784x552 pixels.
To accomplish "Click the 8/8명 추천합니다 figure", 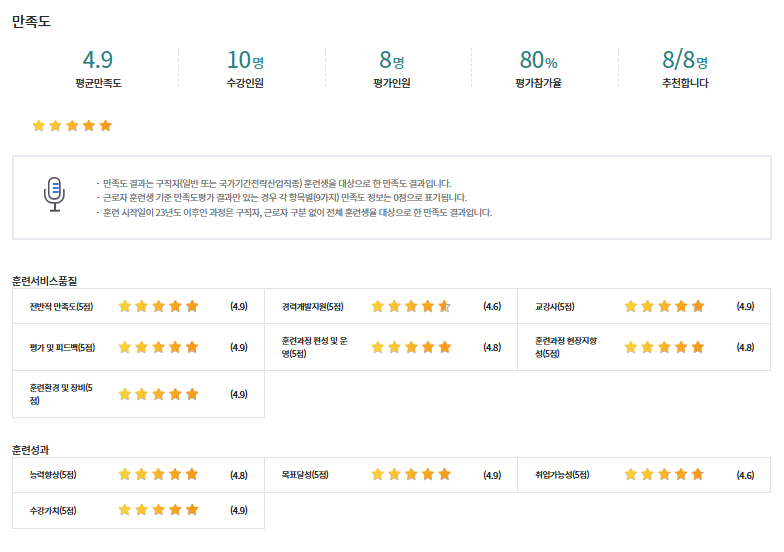I will click(685, 60).
